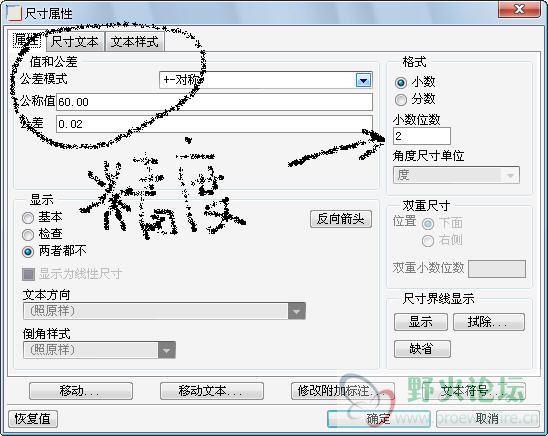Viewport: 548px width, 436px height.
Task: Click the 恢复值 button
Action: tap(33, 419)
